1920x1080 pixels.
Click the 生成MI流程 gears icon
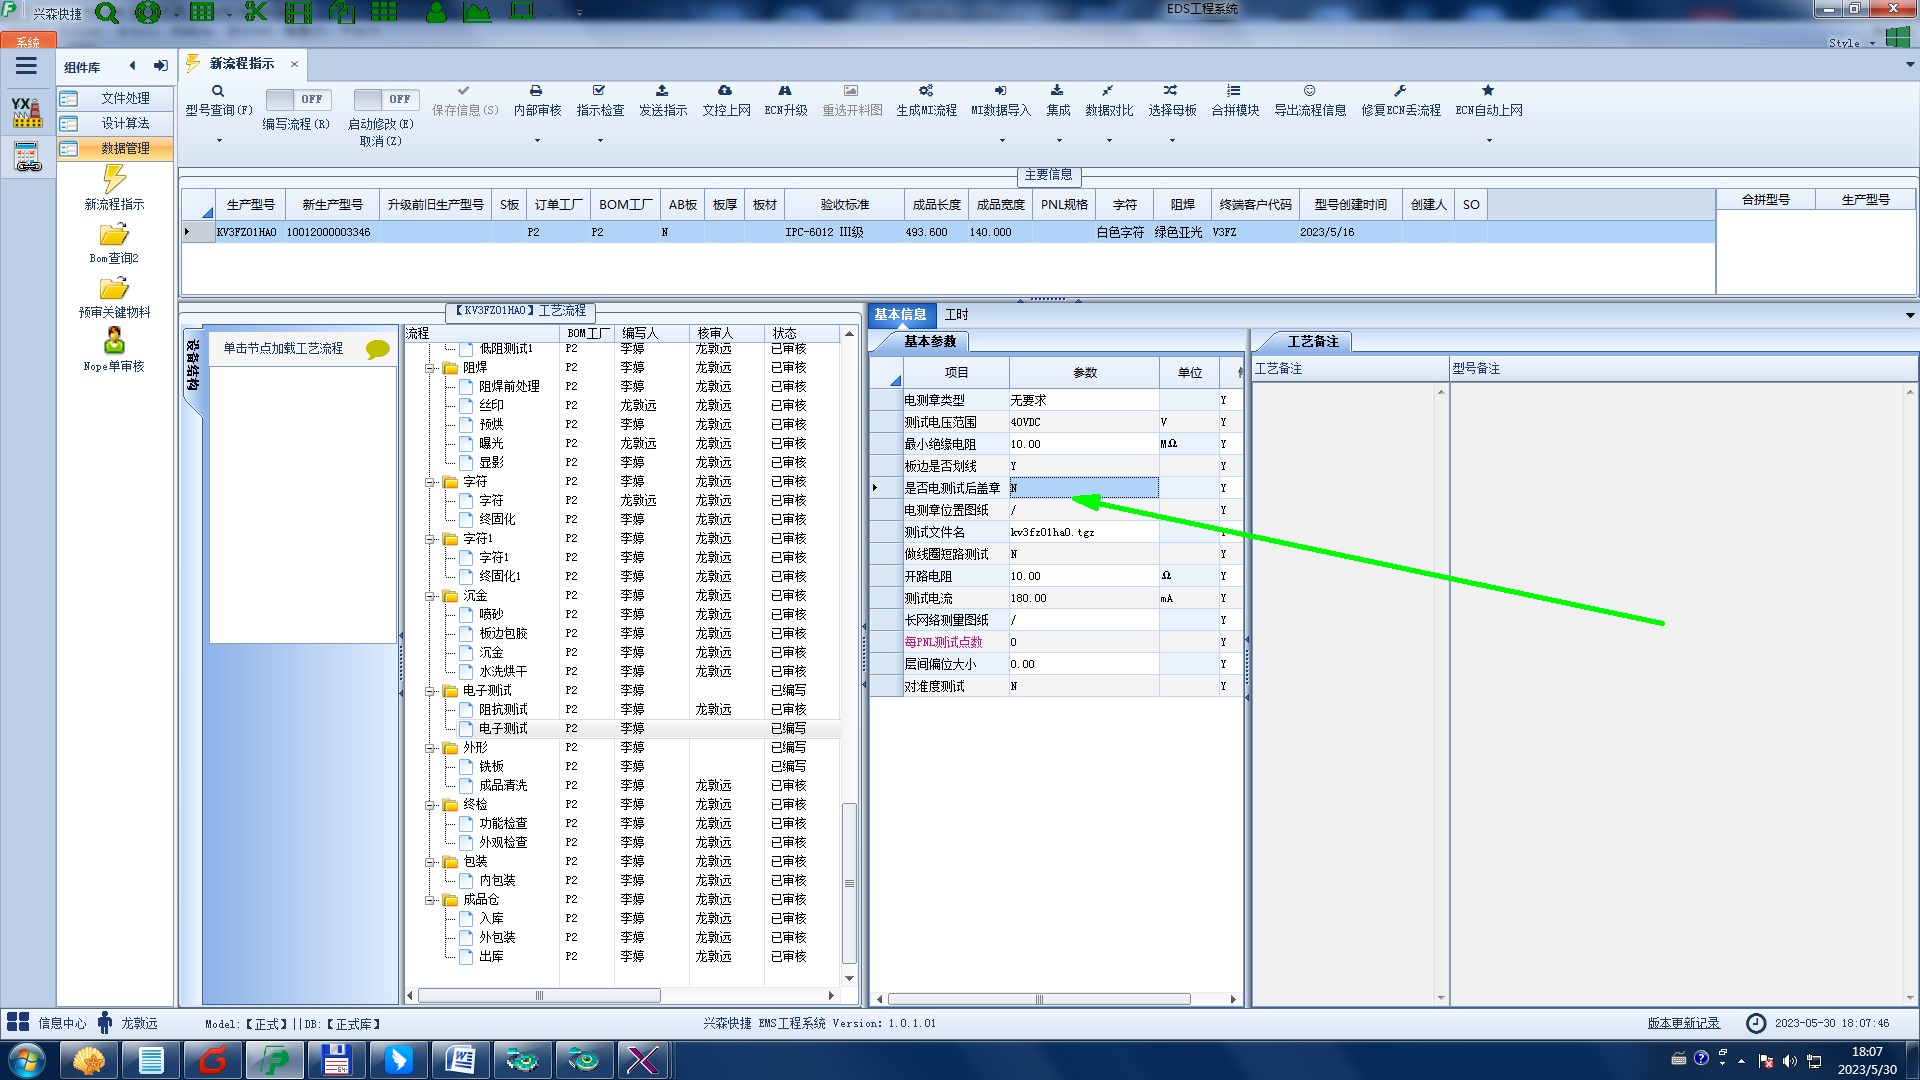(926, 91)
